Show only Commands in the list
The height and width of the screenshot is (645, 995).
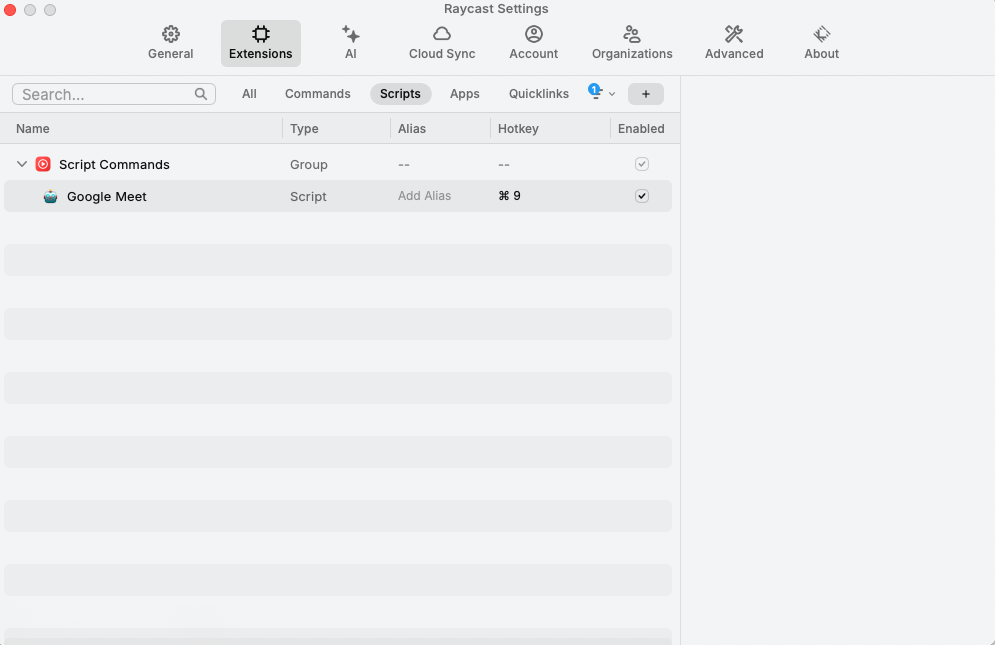(x=317, y=94)
